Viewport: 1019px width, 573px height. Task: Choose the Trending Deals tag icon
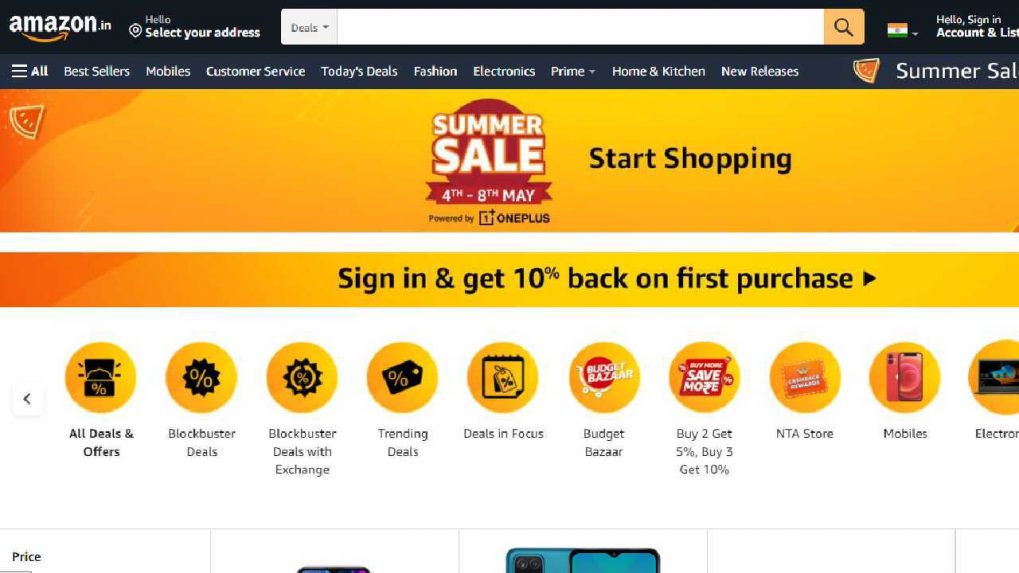click(402, 378)
